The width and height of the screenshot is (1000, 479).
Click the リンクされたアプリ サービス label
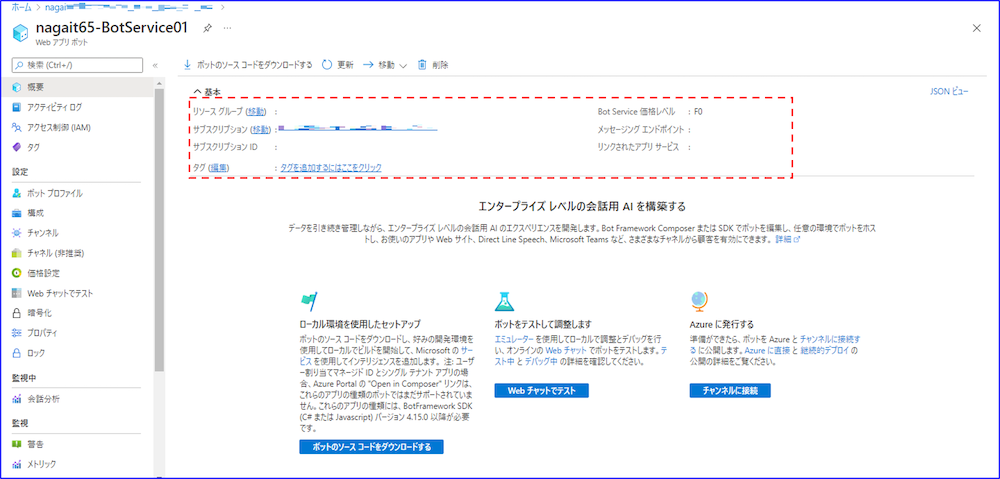pos(638,147)
